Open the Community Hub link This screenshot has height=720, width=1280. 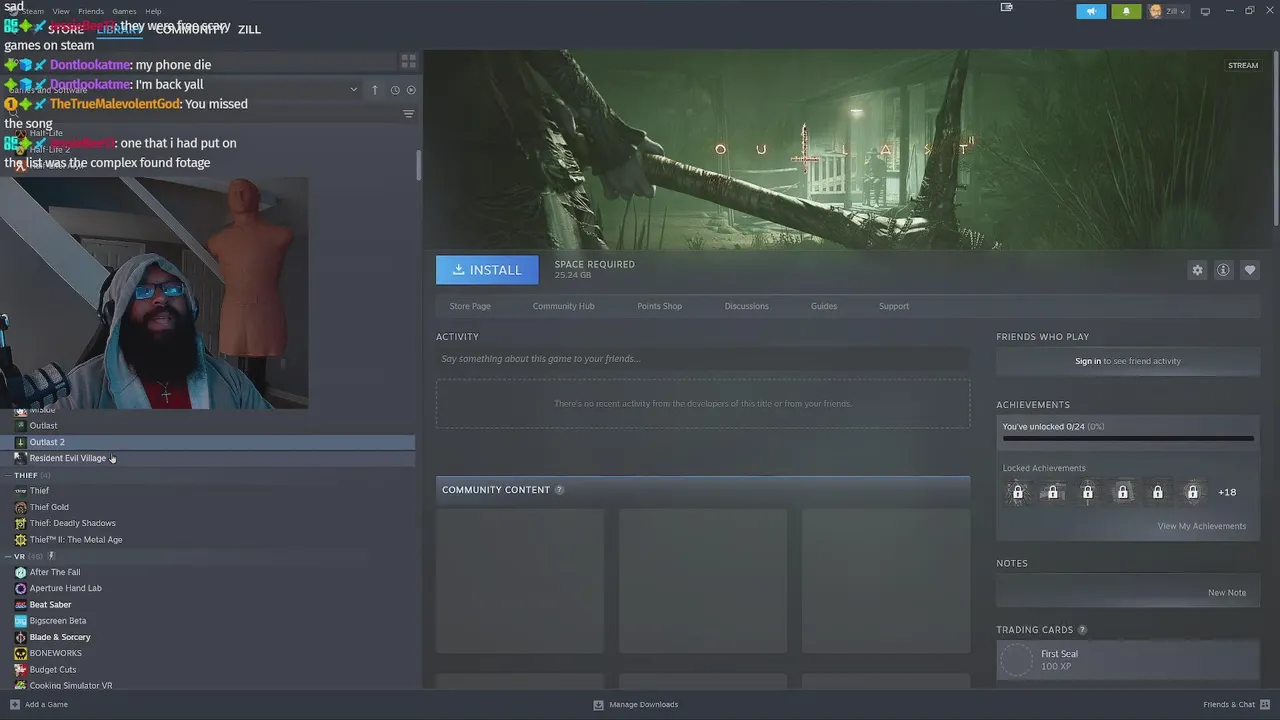[563, 306]
